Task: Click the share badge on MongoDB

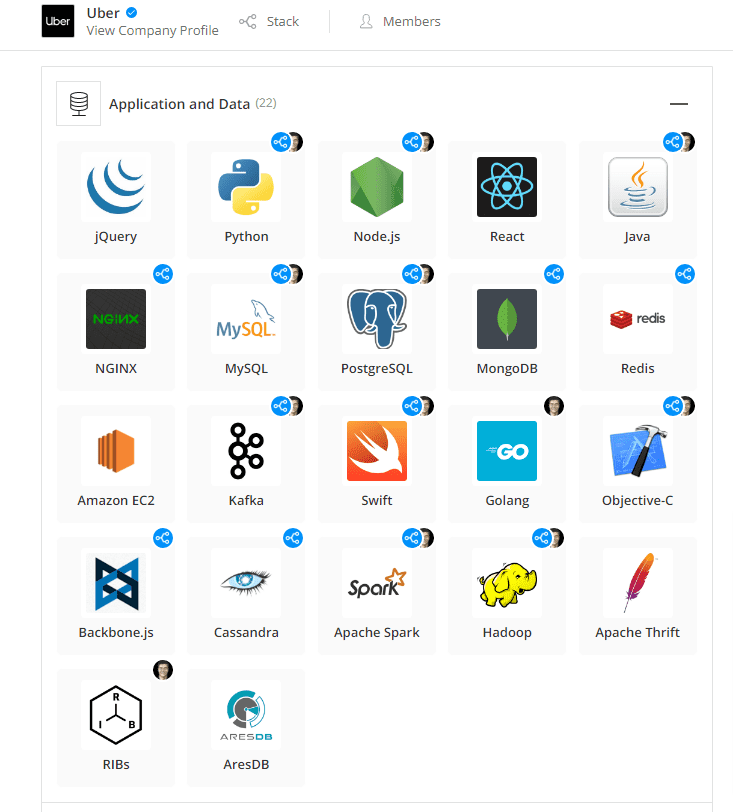Action: [554, 274]
